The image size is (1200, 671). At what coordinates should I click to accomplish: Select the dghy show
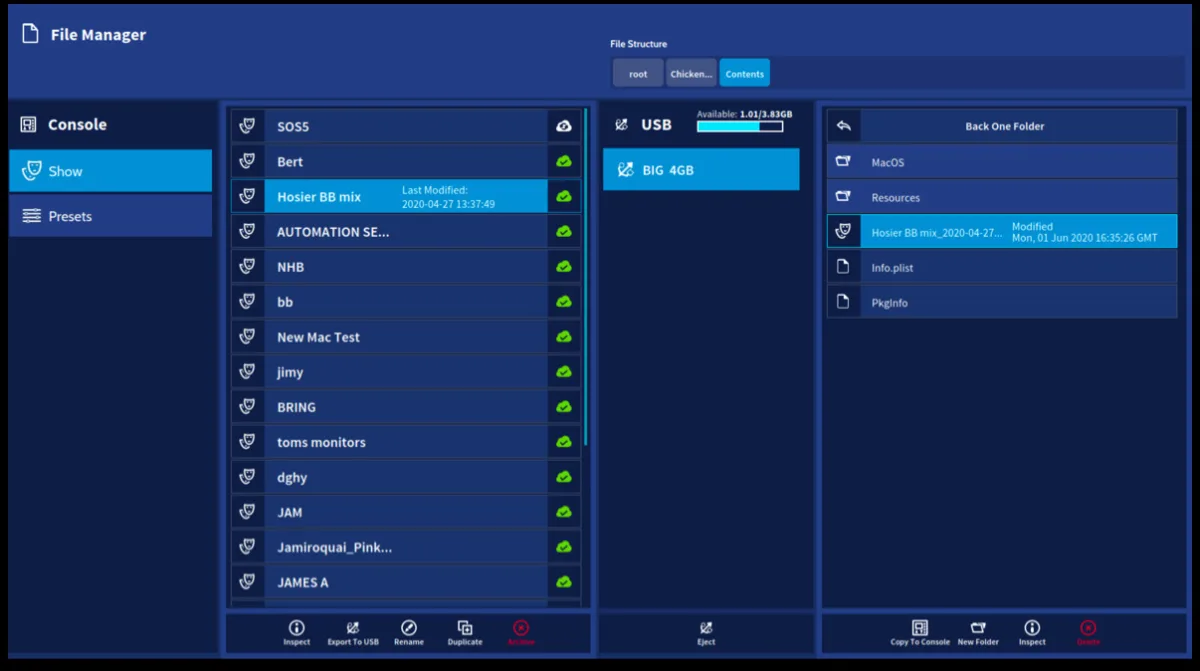(406, 476)
